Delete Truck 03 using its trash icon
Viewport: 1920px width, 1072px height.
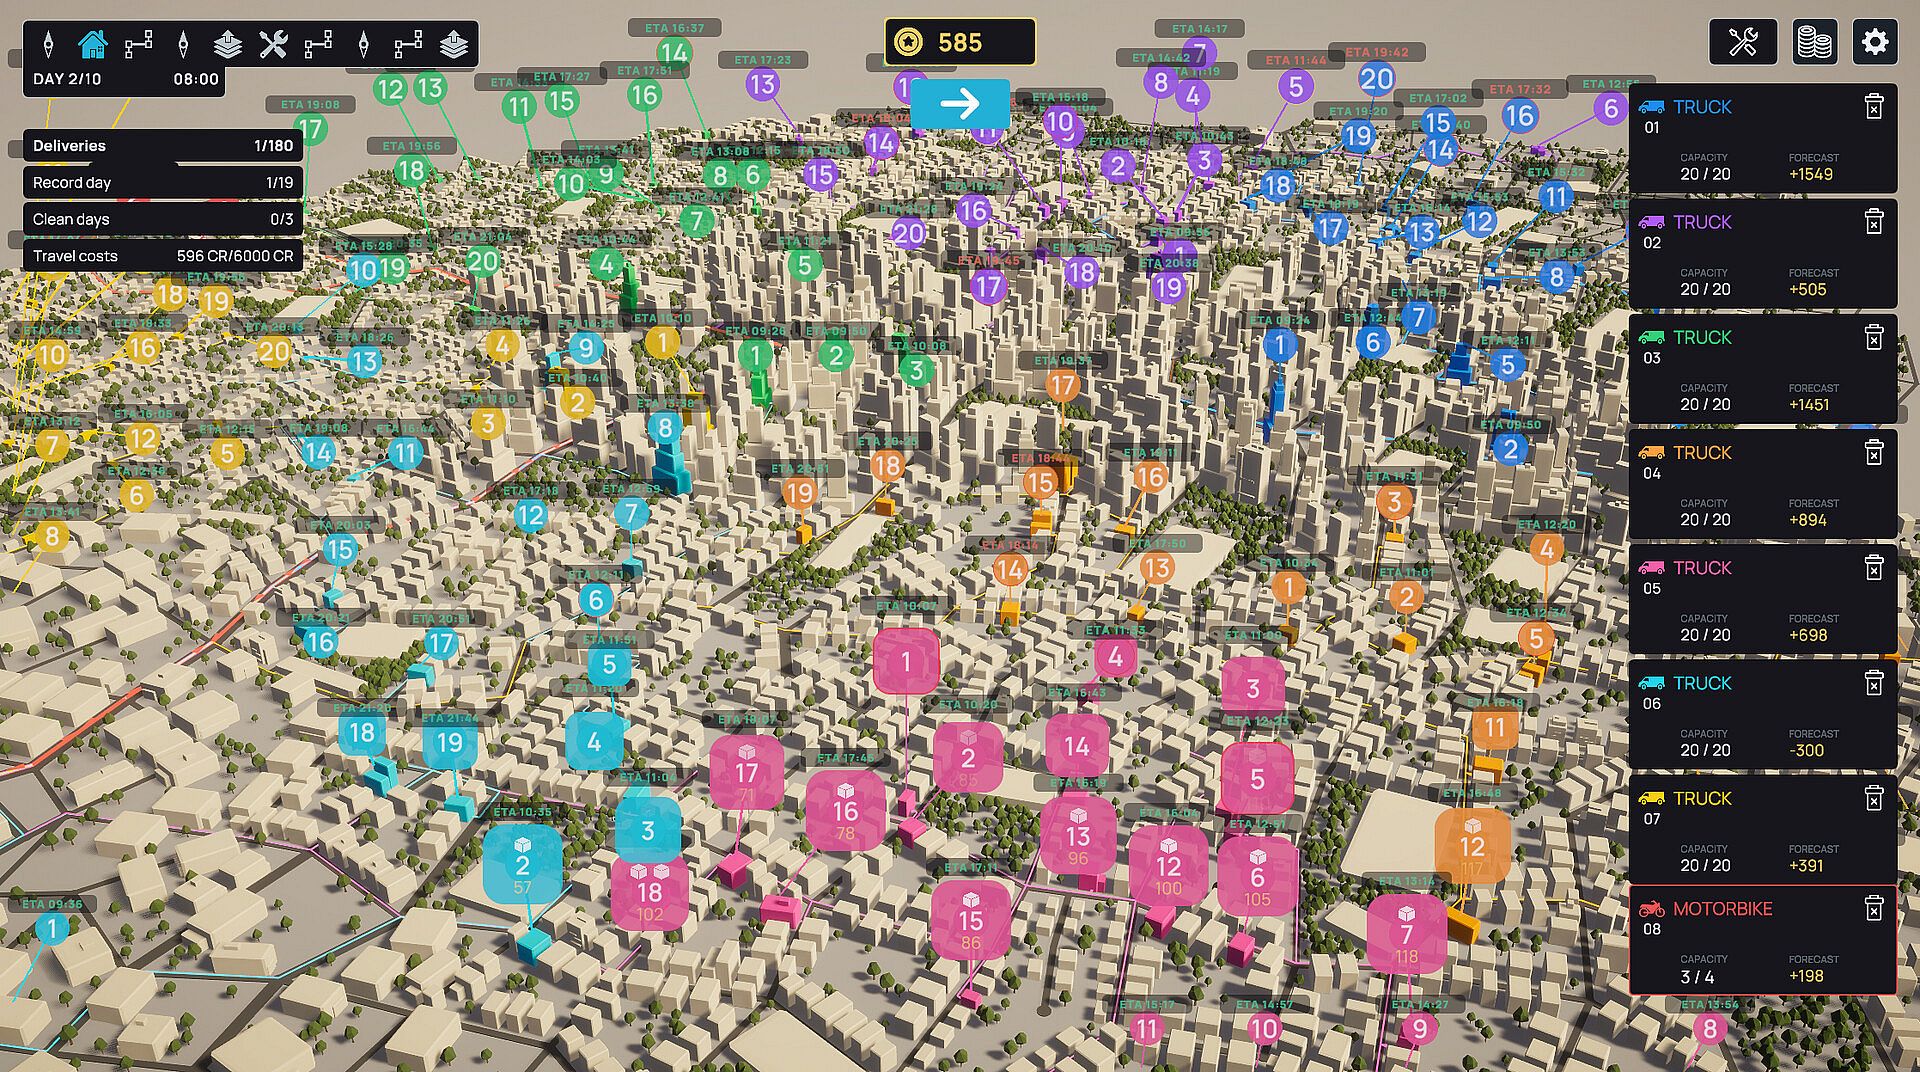click(x=1874, y=337)
